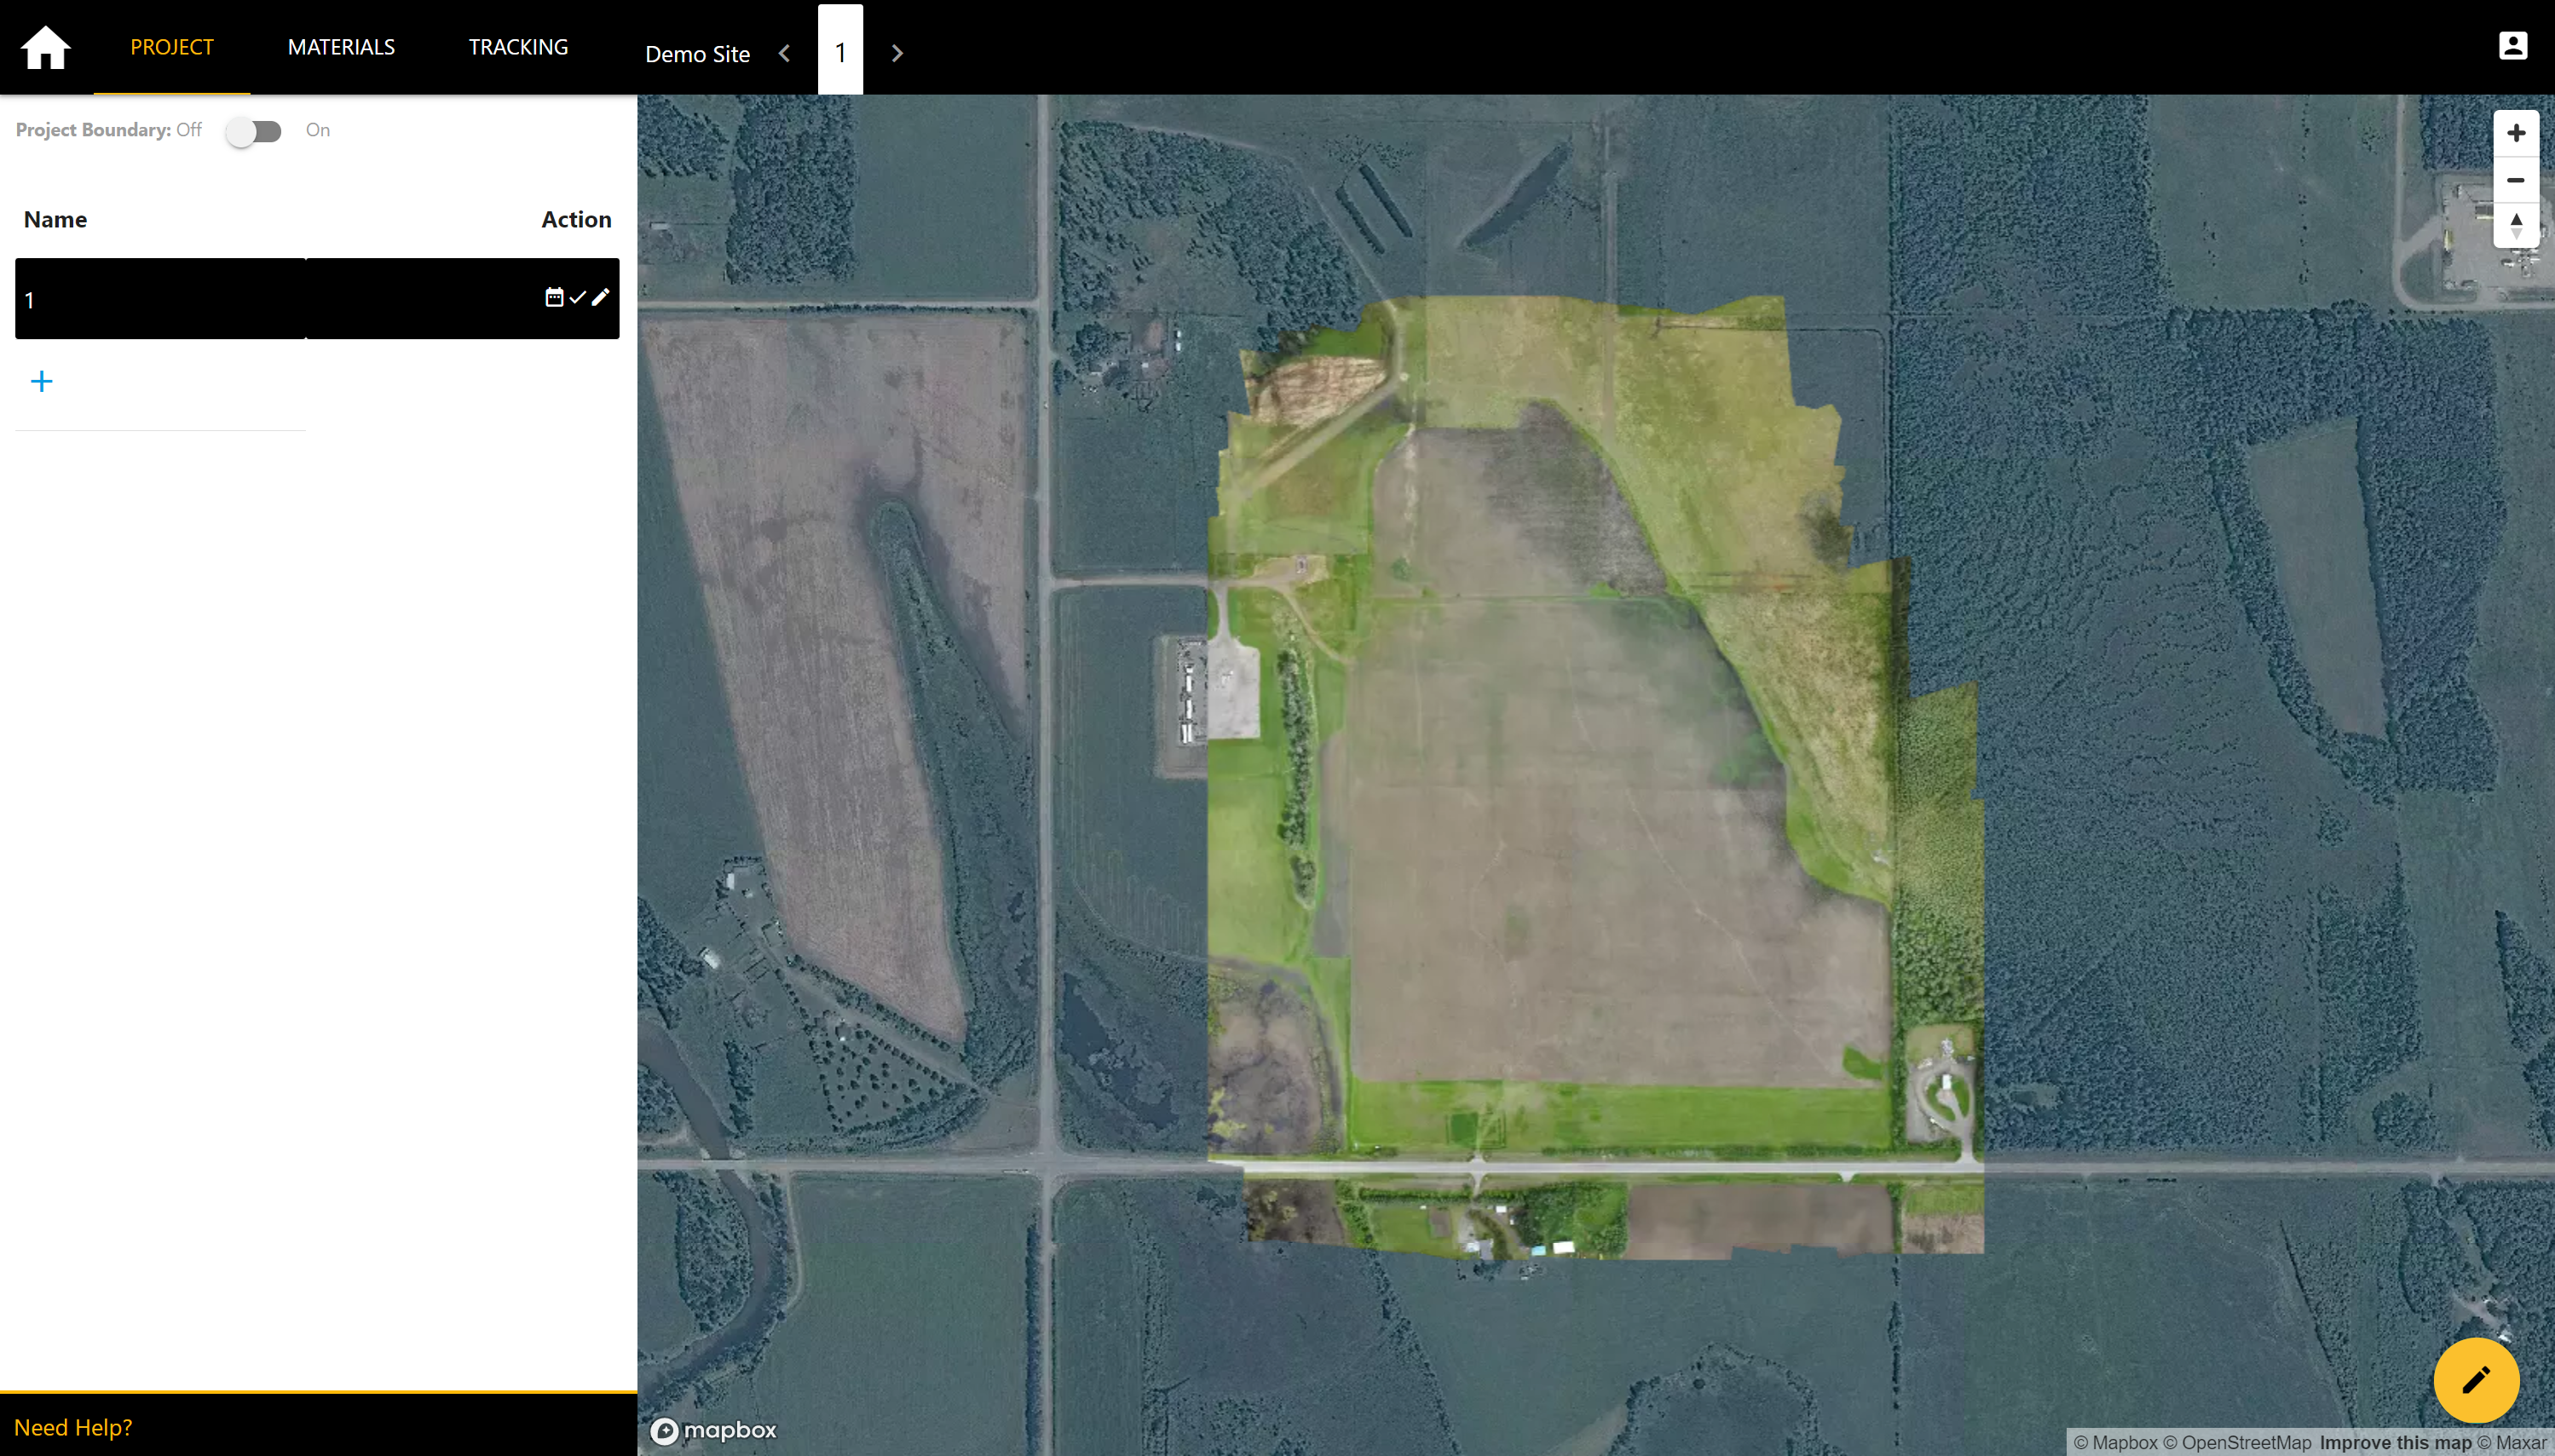2555x1456 pixels.
Task: Open the user account icon
Action: tap(2512, 46)
